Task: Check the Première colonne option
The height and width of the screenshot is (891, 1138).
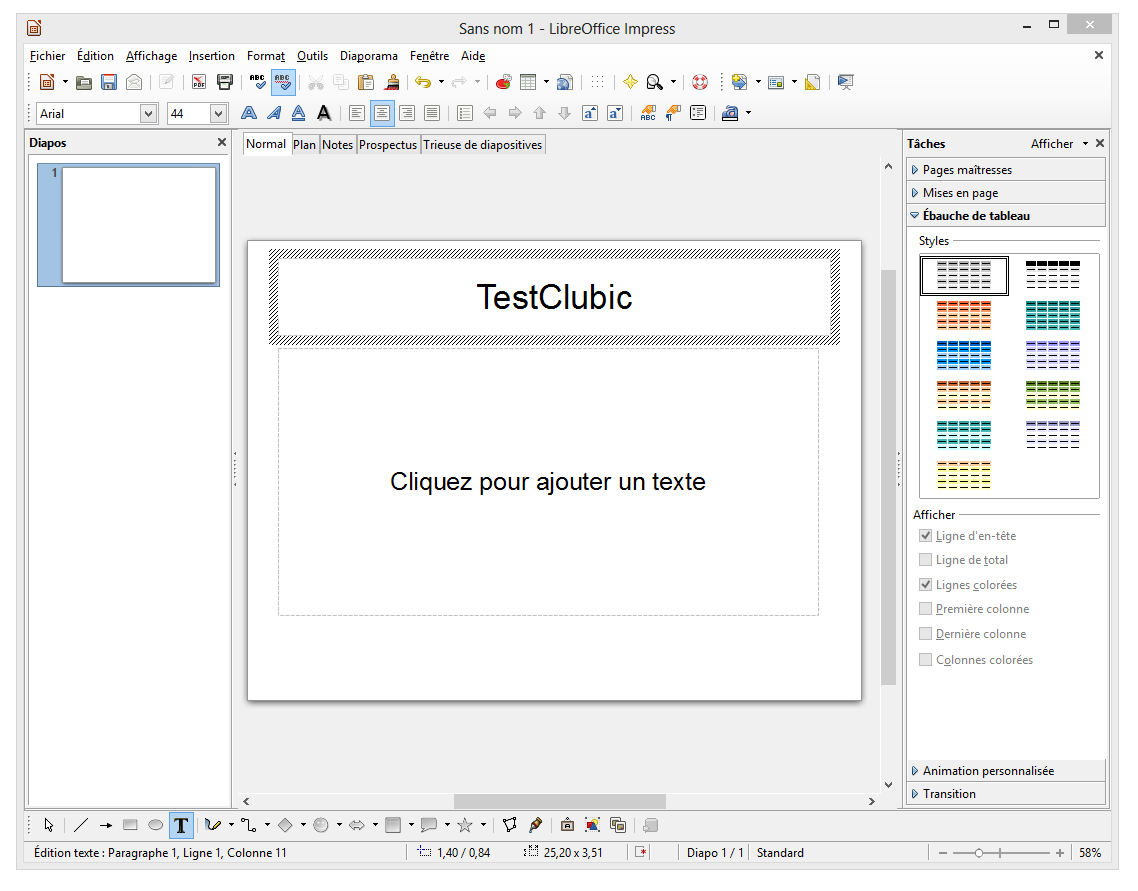Action: (x=925, y=608)
